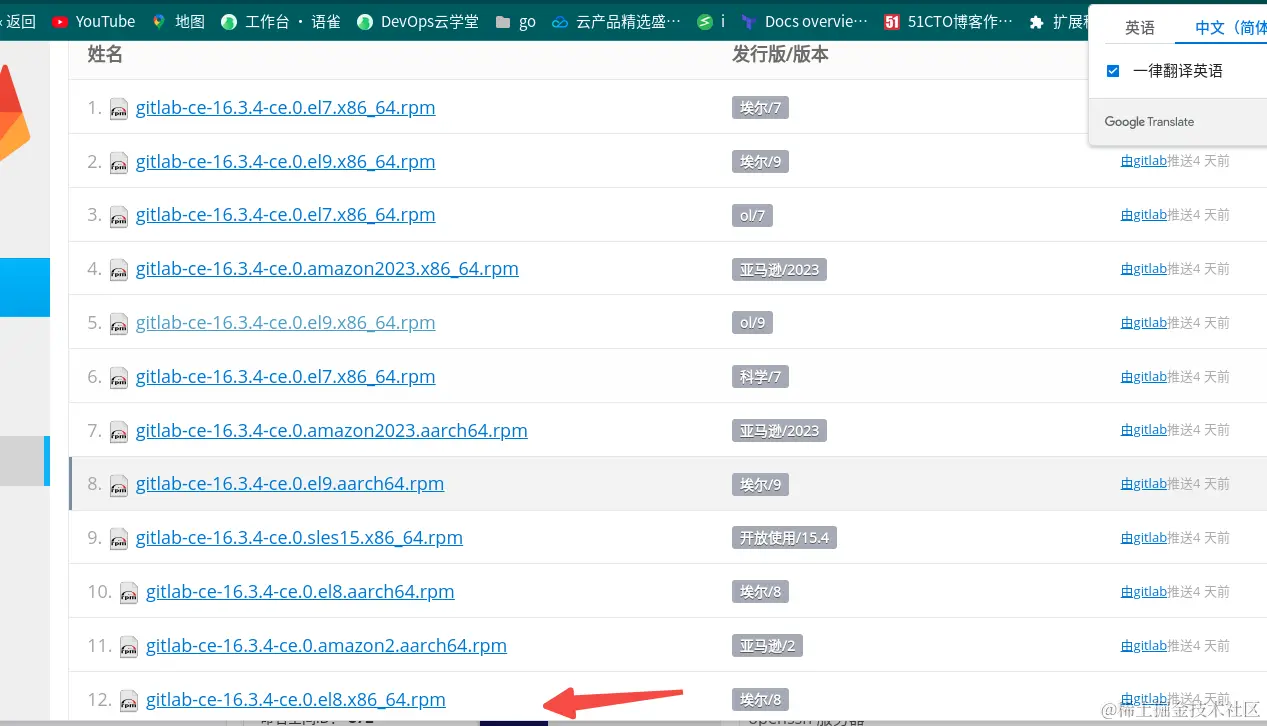Click the rpm icon beside el8.aarch64 package

[x=129, y=593]
